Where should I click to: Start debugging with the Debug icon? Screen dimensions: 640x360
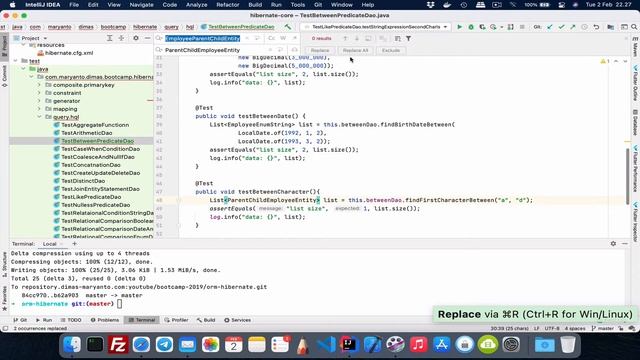point(471,27)
